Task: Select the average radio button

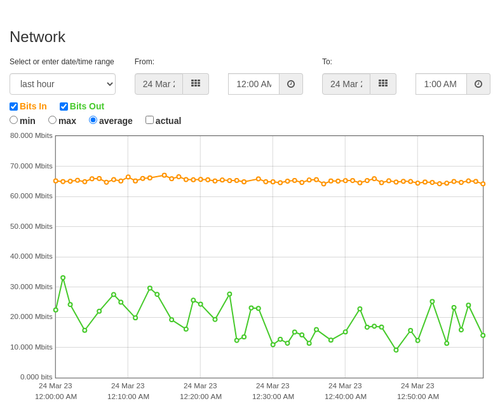Action: [93, 120]
